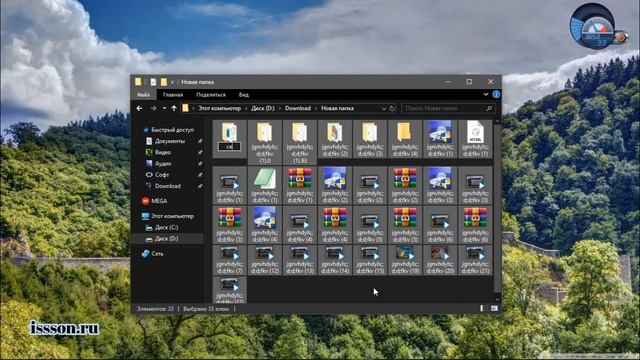
Task: Select the video thumbnail labeled (19)
Action: [405, 260]
